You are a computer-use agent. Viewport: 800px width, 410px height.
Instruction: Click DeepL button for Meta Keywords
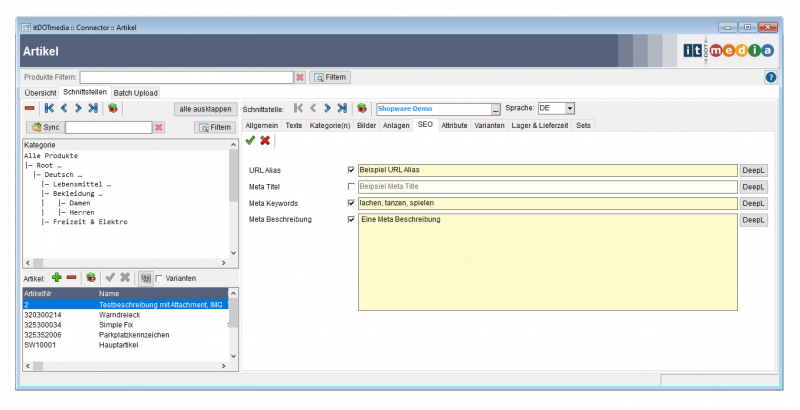click(x=753, y=203)
